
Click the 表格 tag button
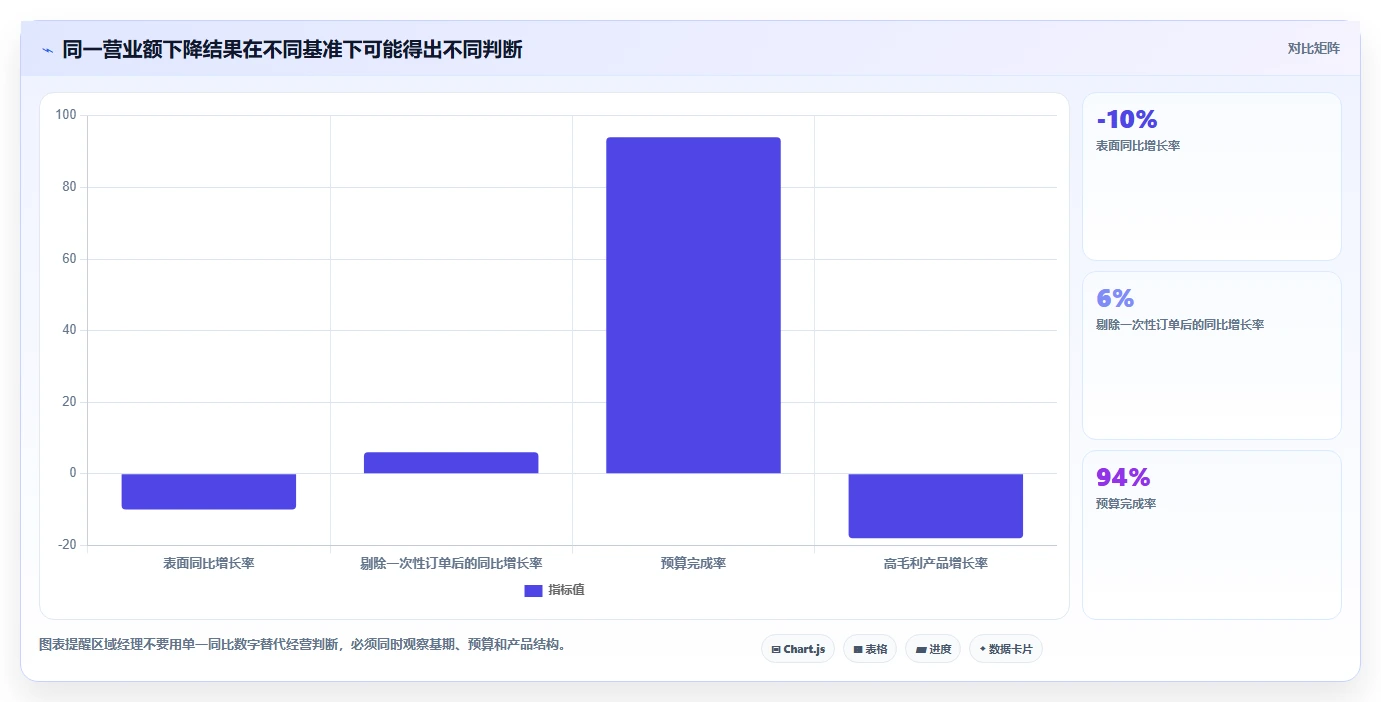tap(870, 649)
